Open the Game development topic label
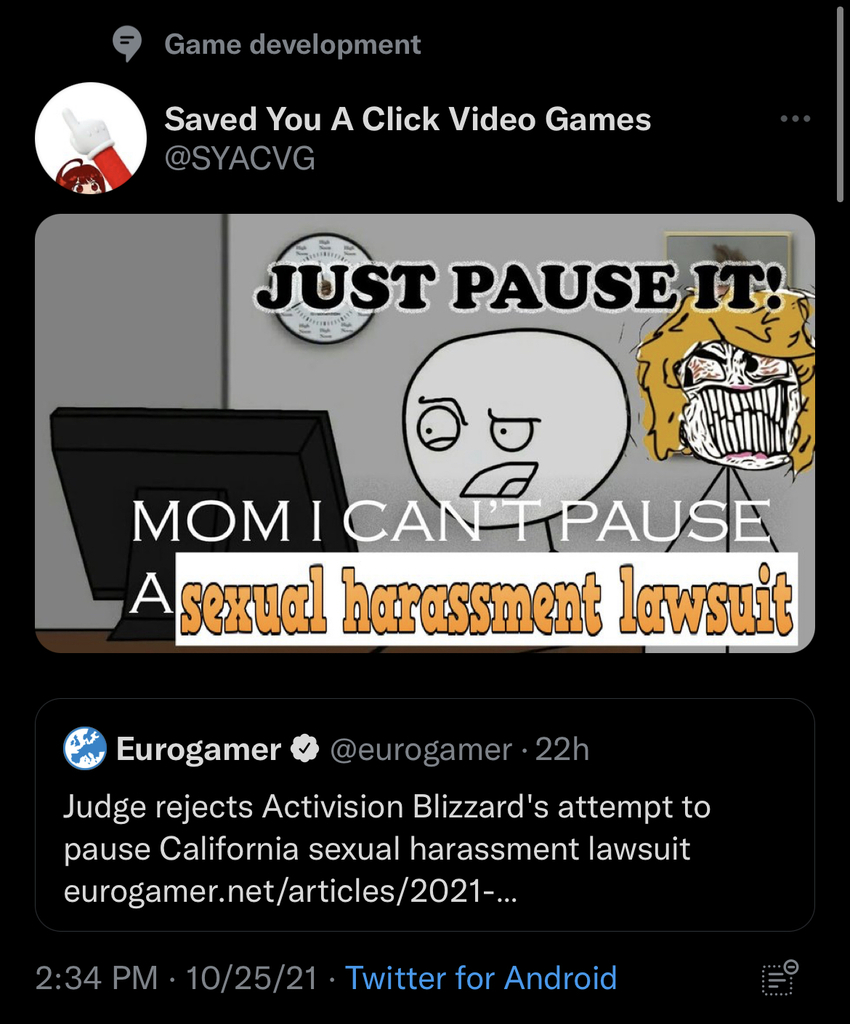Image resolution: width=850 pixels, height=1024 pixels. click(292, 44)
